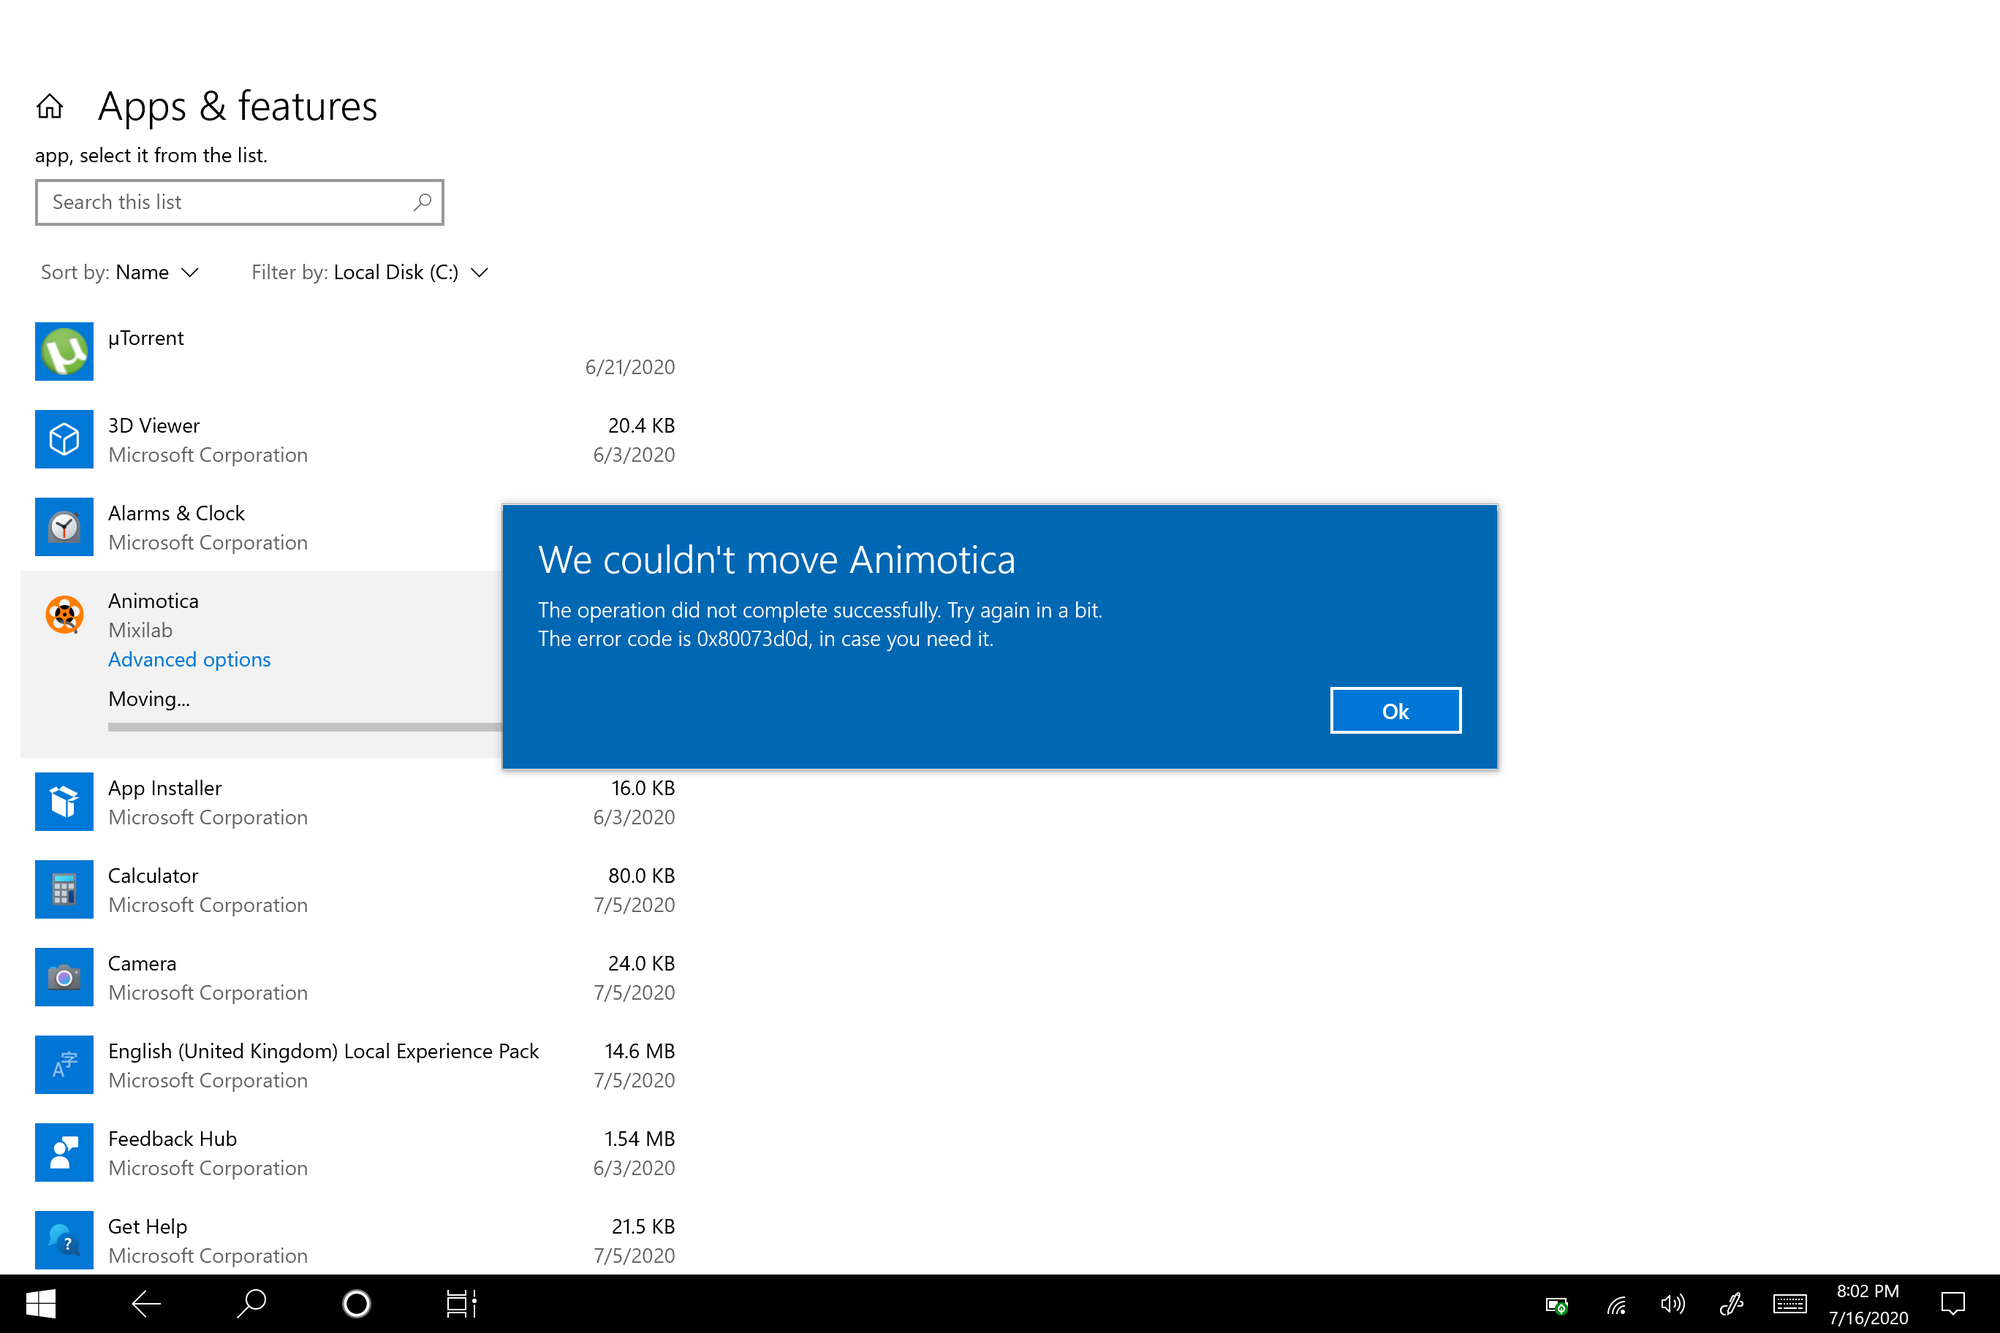
Task: Click the Animotica film reel icon
Action: coord(64,615)
